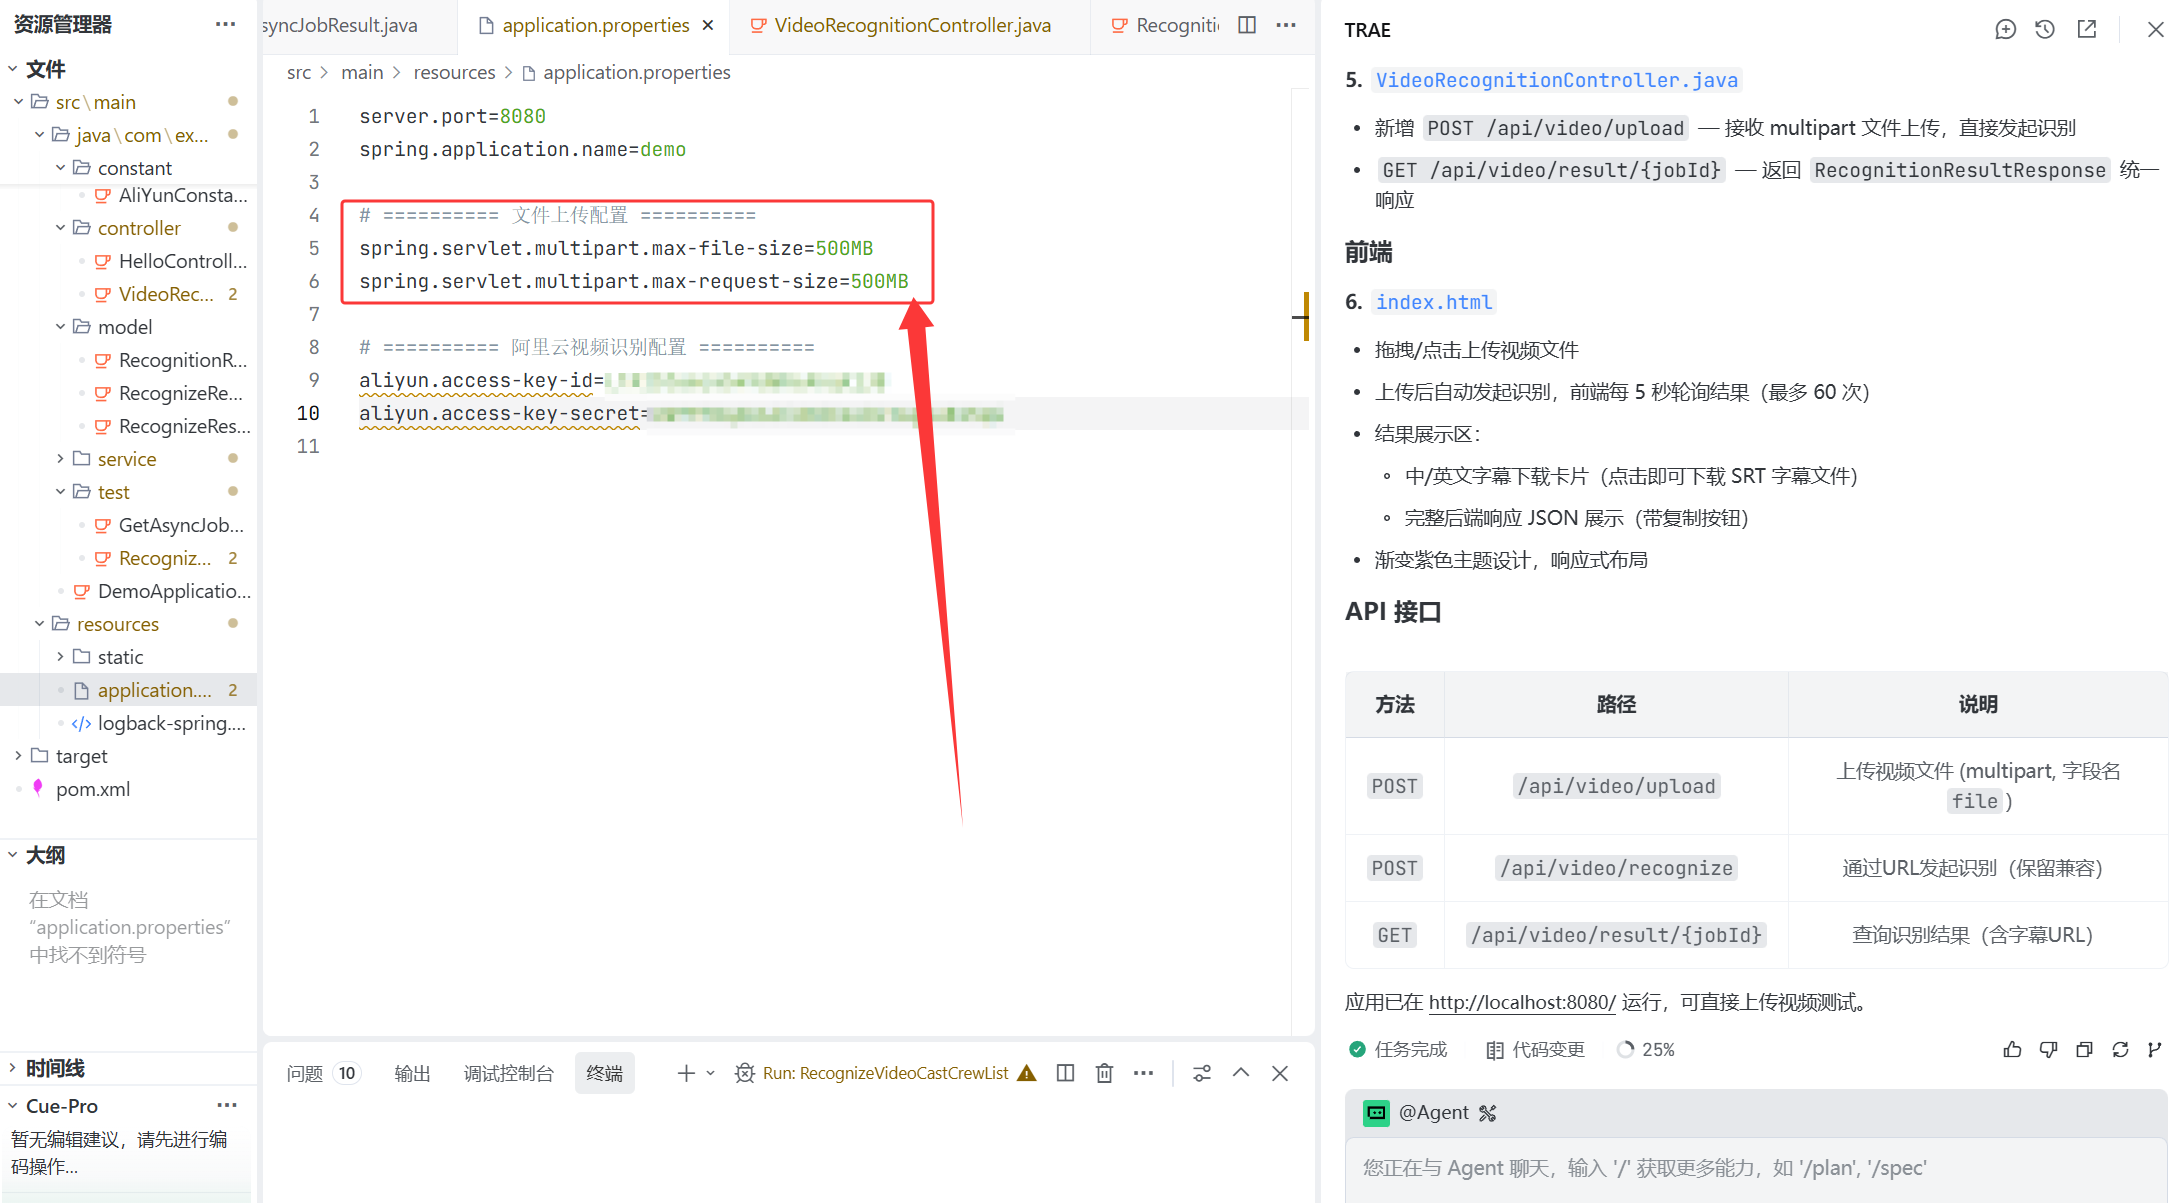Viewport: 2172px width, 1203px height.
Task: Open explorer more actions menu
Action: click(226, 24)
